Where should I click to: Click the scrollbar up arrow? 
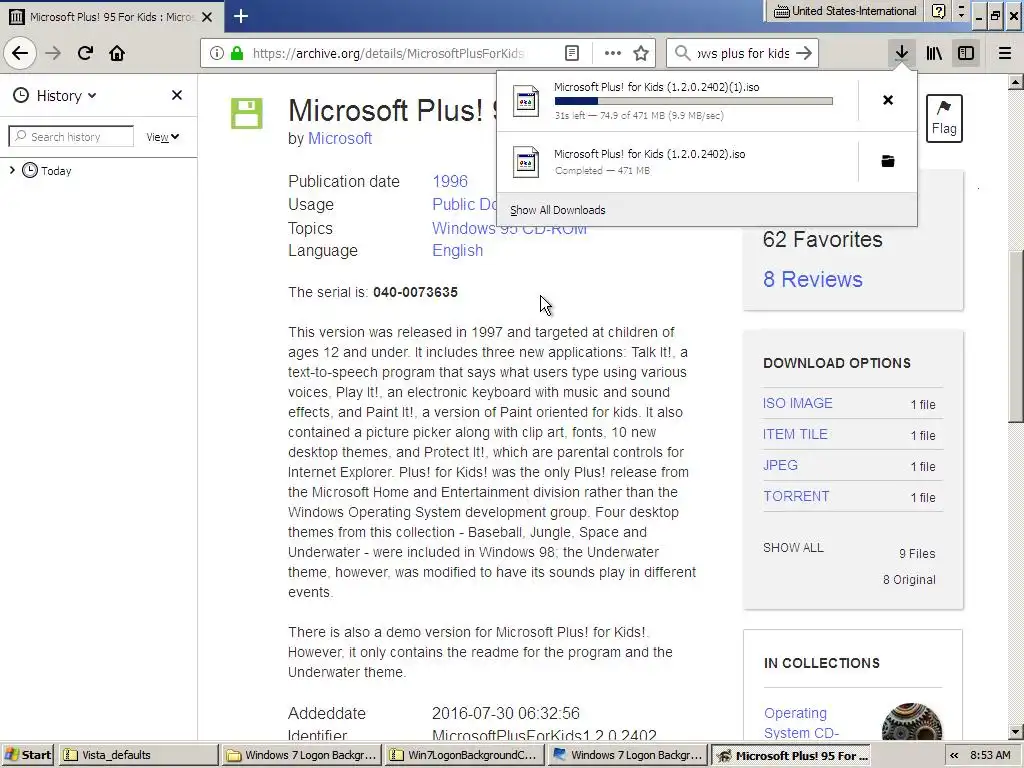(1015, 82)
